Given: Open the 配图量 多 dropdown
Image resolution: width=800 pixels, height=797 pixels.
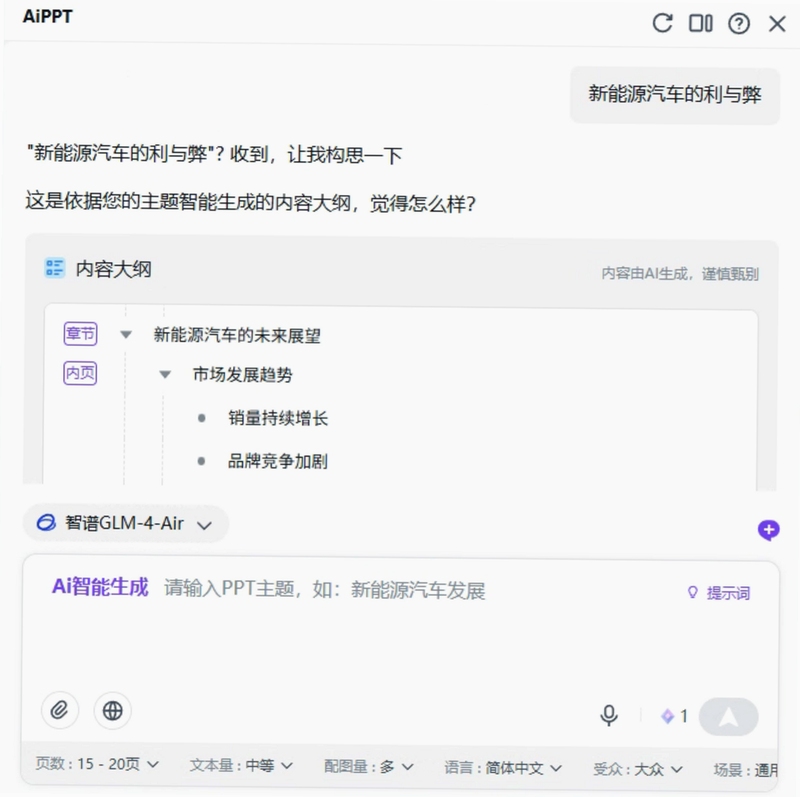Looking at the screenshot, I should [x=368, y=766].
